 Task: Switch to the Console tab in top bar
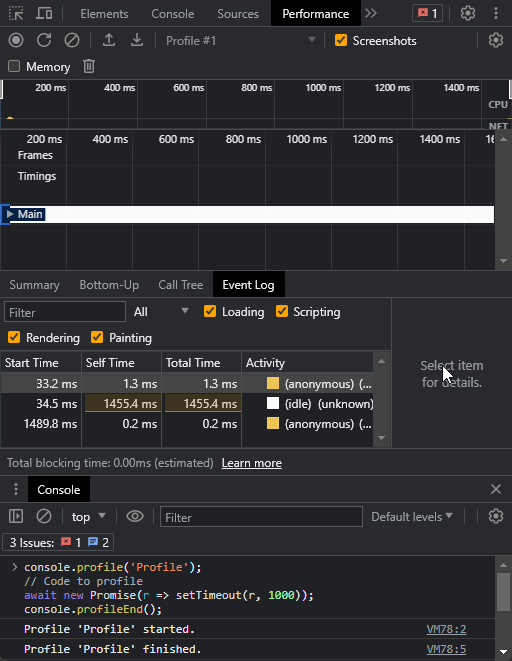click(173, 14)
